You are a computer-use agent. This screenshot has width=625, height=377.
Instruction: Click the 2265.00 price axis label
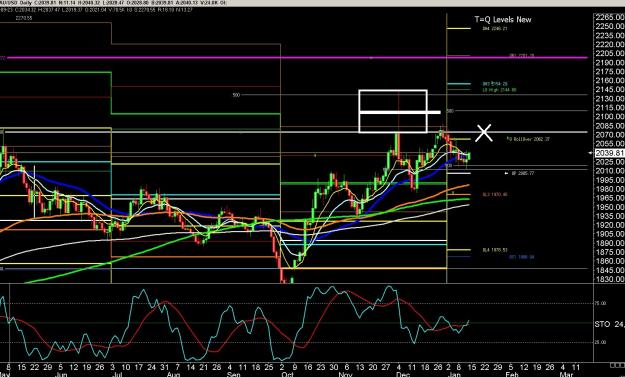point(610,17)
